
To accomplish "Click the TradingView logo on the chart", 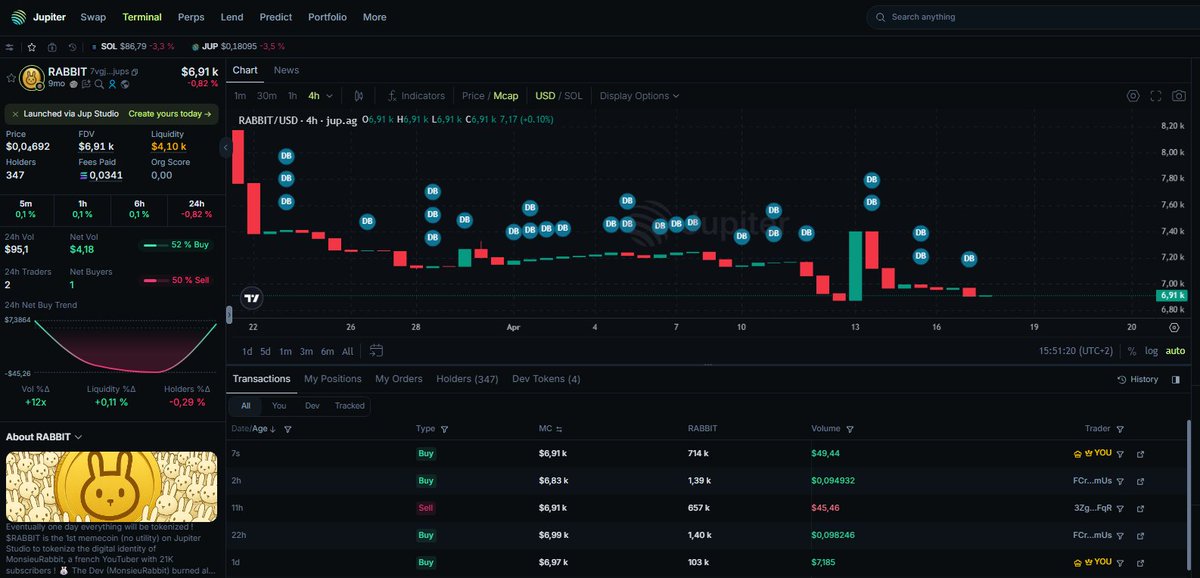I will [252, 298].
